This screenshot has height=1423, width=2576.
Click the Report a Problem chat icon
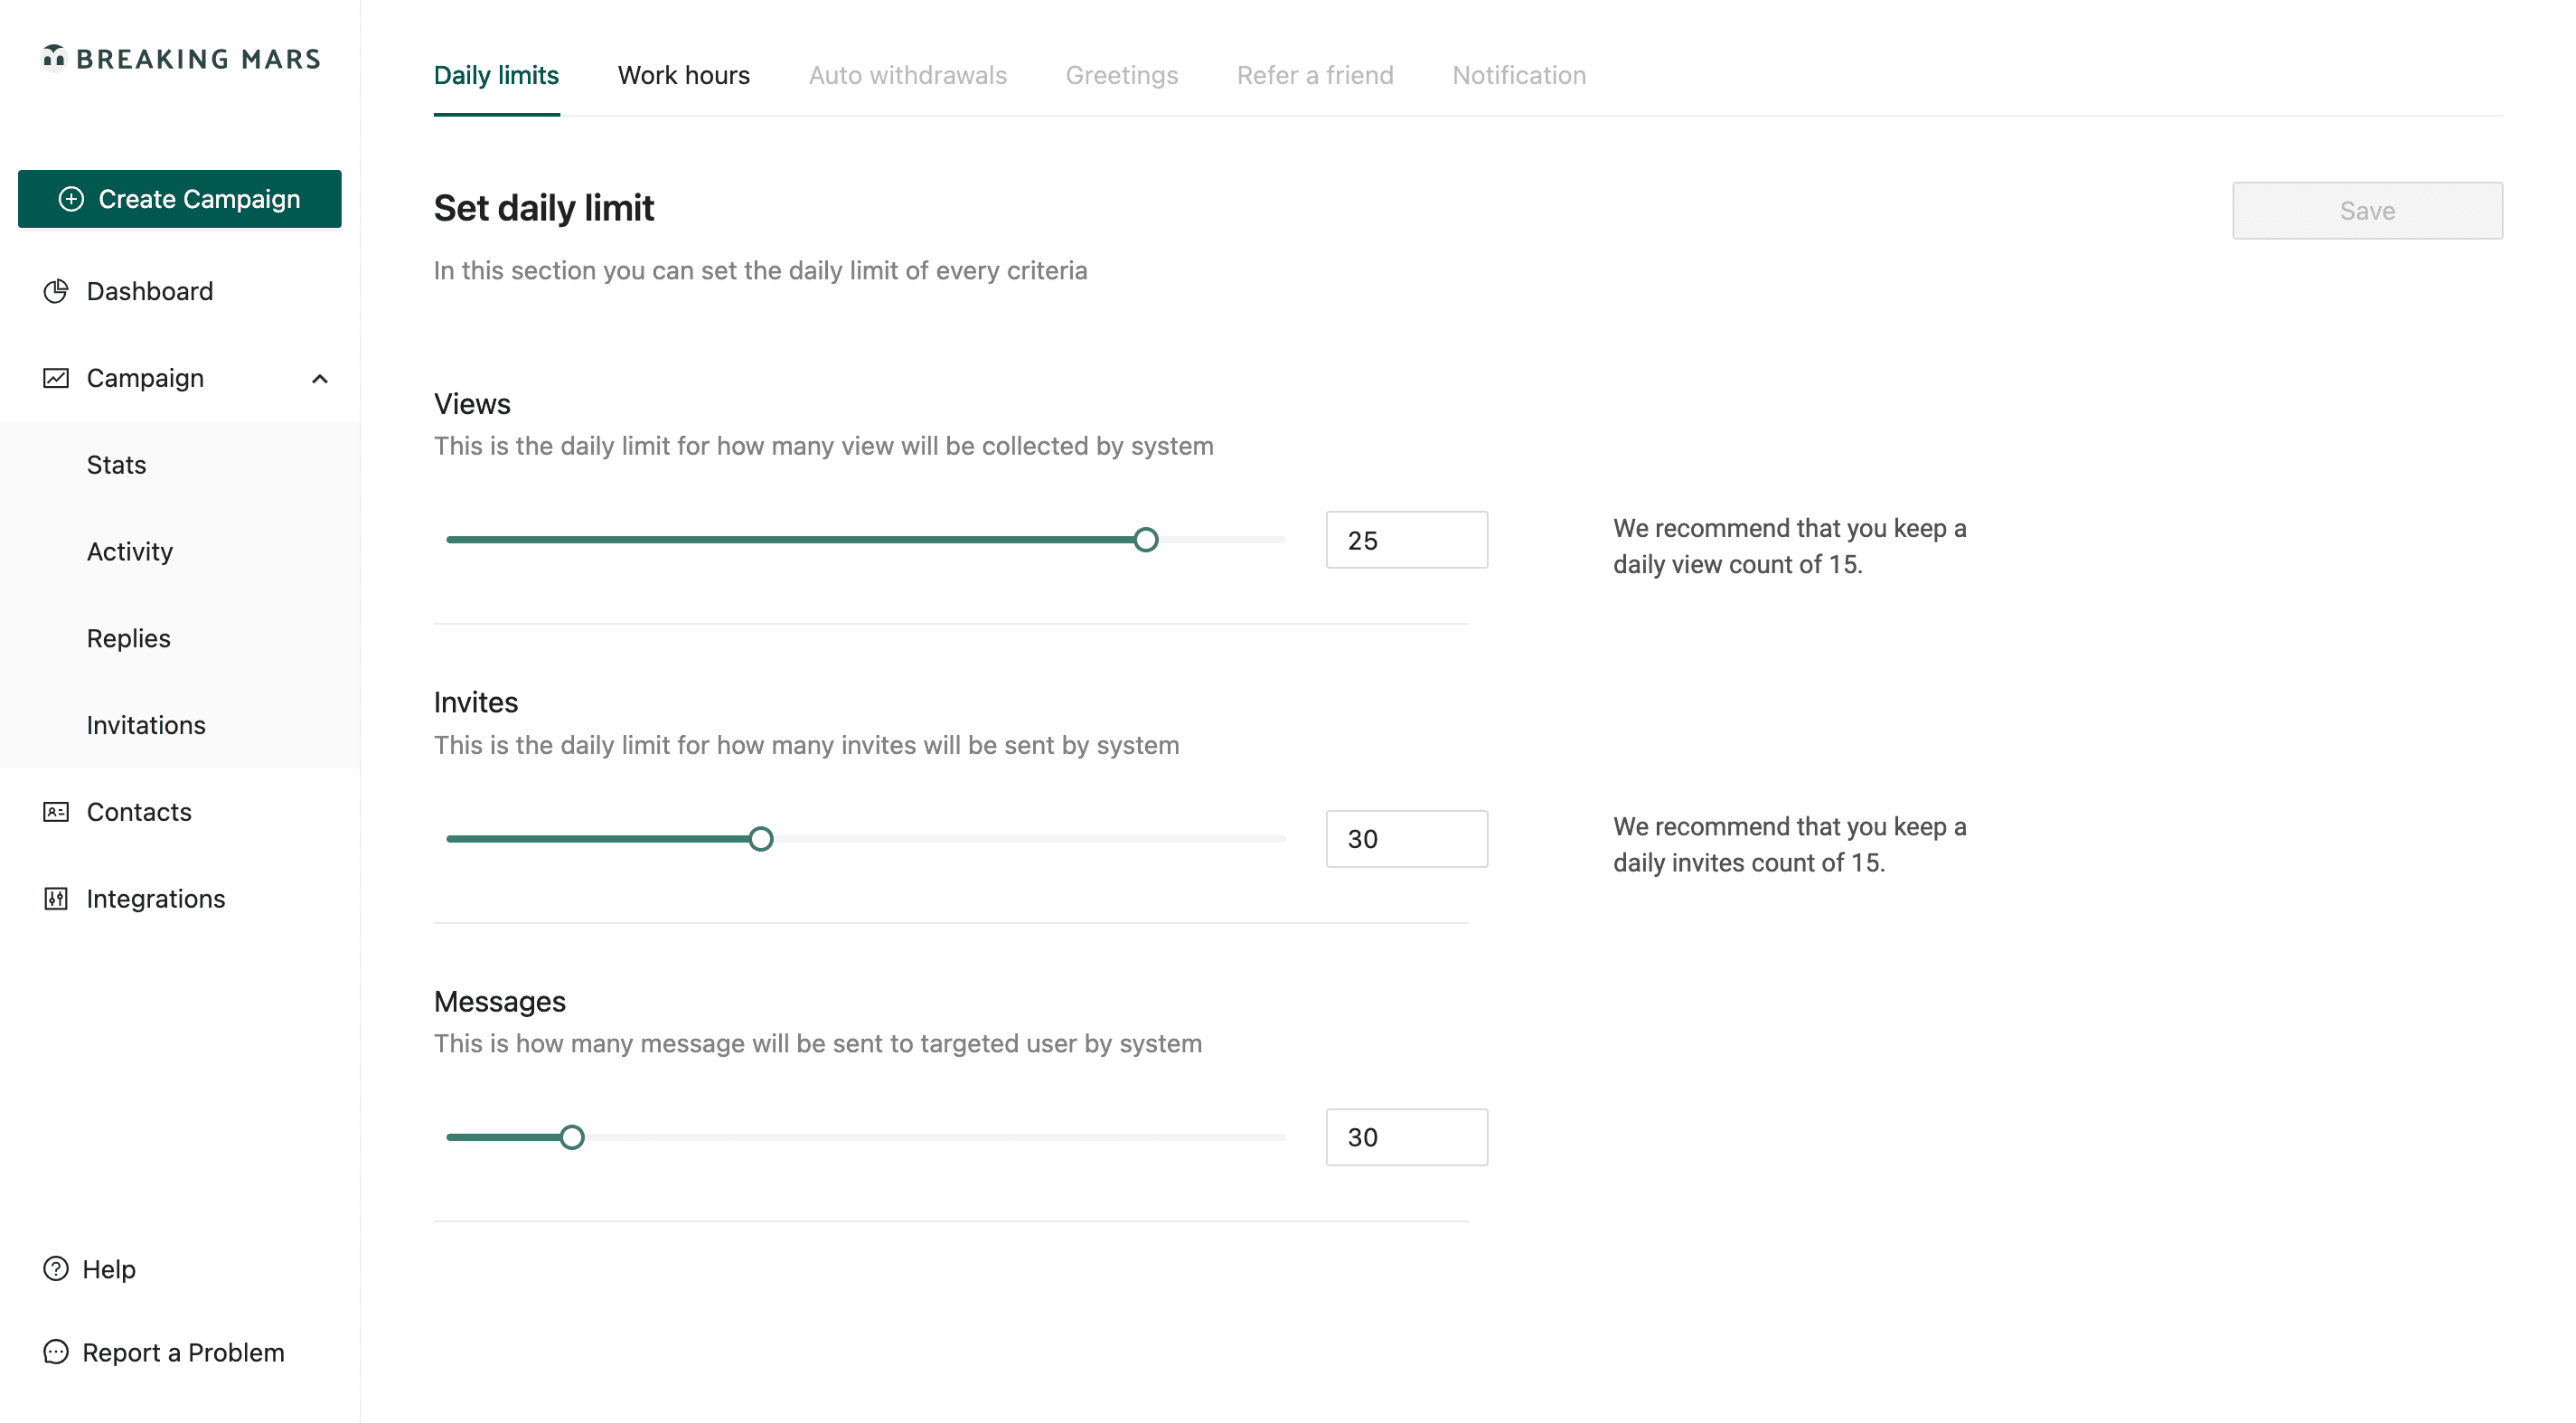click(56, 1352)
